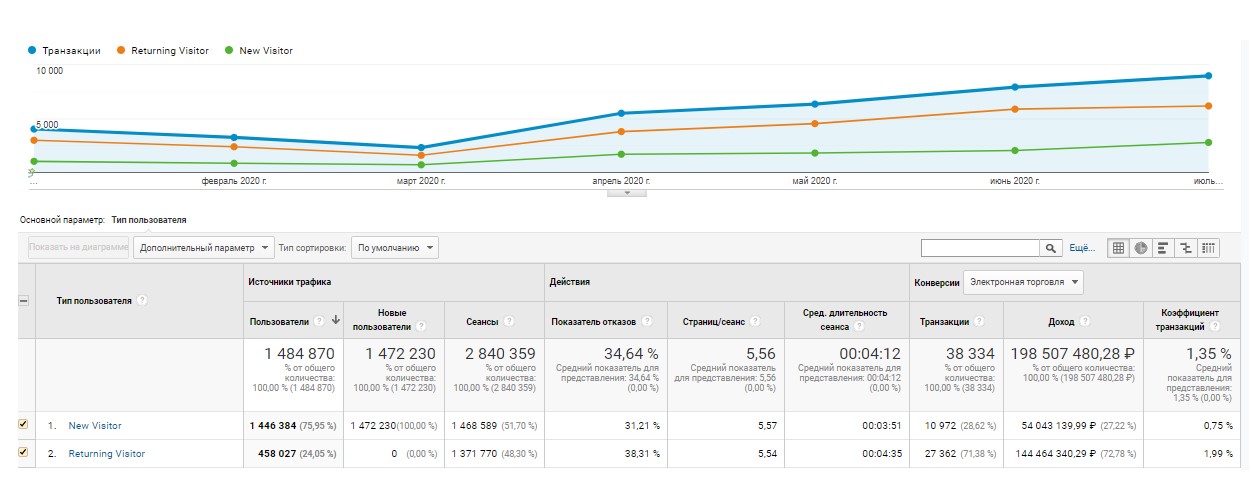The height and width of the screenshot is (488, 1252).
Task: Click the minus icon in table header corner
Action: pyautogui.click(x=24, y=300)
